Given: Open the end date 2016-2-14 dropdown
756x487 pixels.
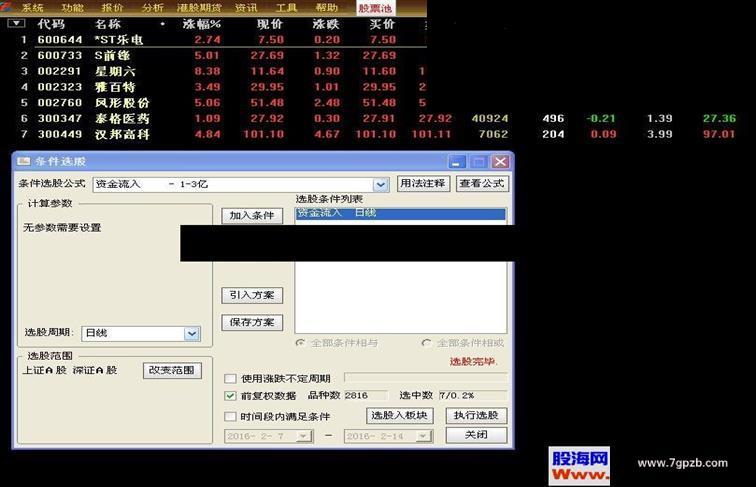Looking at the screenshot, I should (x=423, y=436).
